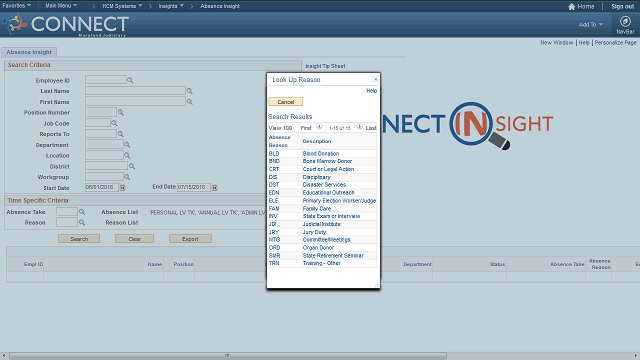Focus the Employee ID input field

point(106,80)
